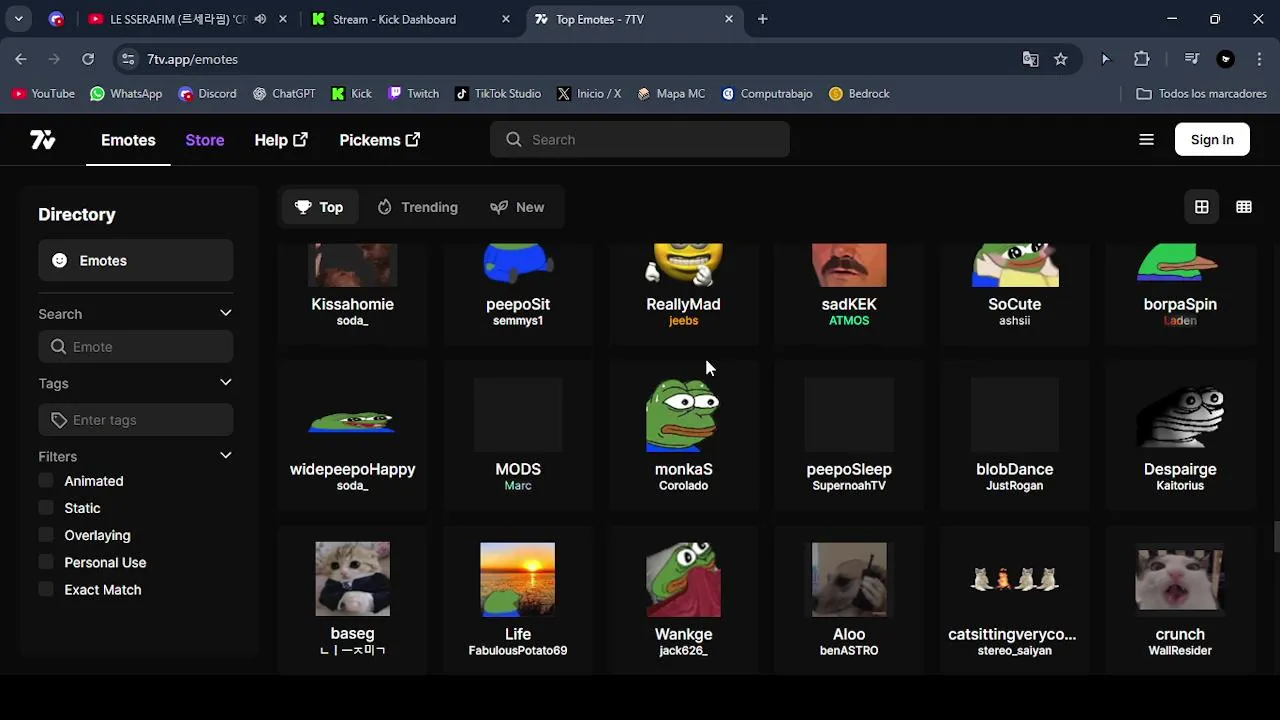Select the Top emotes tab
Image resolution: width=1280 pixels, height=720 pixels.
319,207
